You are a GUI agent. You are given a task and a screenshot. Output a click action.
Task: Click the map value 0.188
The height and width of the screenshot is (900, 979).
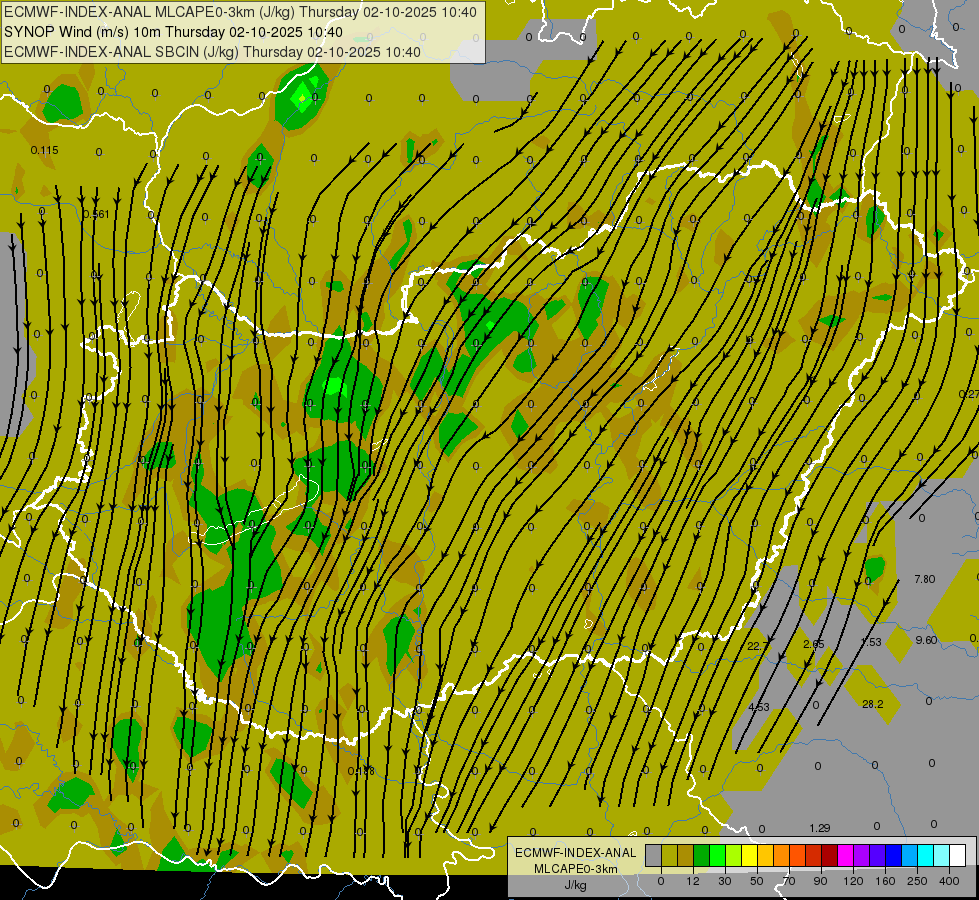[361, 771]
